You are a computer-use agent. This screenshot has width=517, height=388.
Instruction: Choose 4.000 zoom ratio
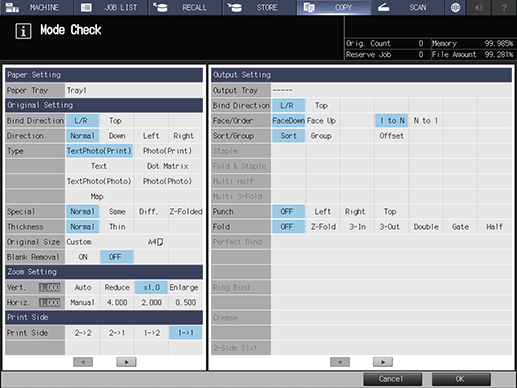click(x=116, y=303)
